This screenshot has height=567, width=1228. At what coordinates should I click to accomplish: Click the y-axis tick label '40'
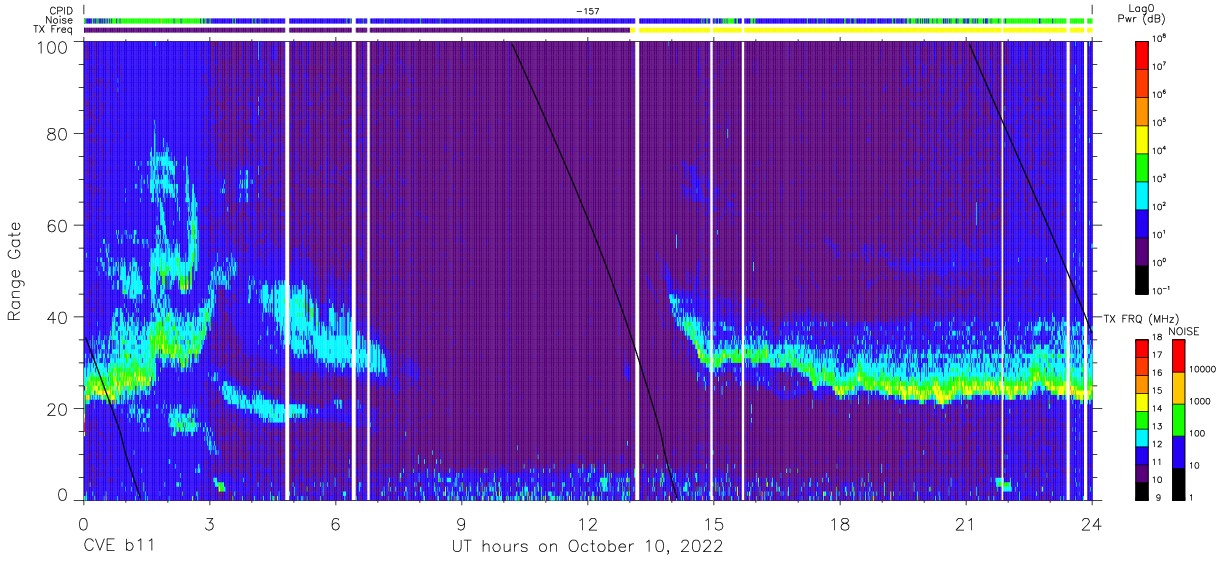click(56, 317)
